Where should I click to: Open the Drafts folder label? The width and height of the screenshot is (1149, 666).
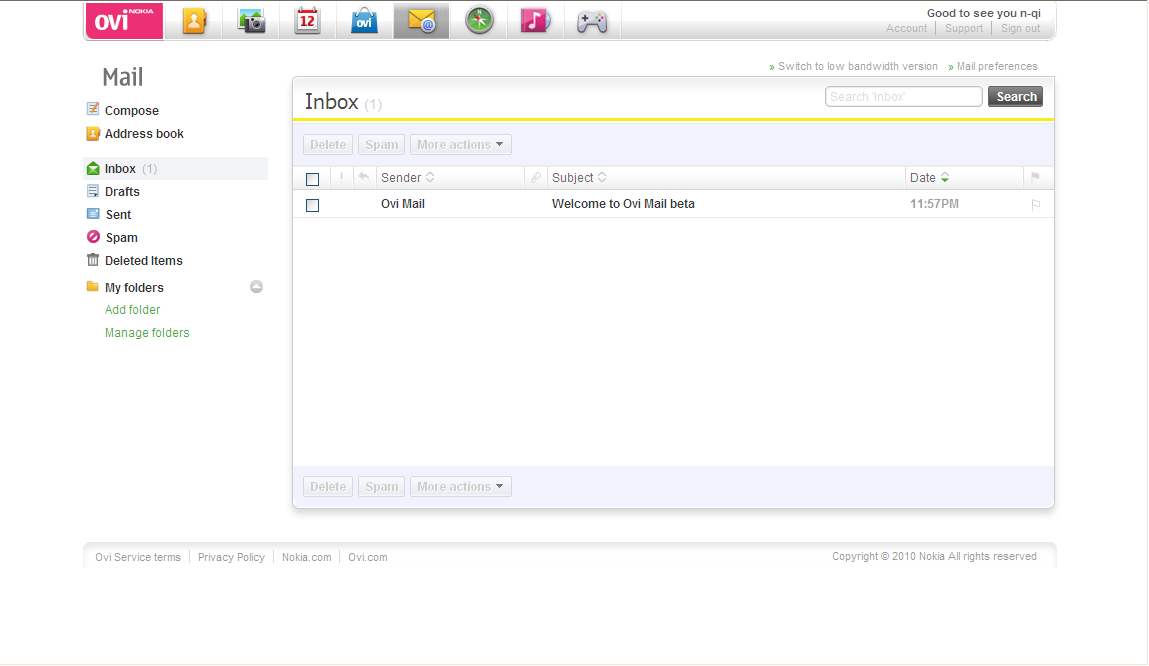click(122, 191)
